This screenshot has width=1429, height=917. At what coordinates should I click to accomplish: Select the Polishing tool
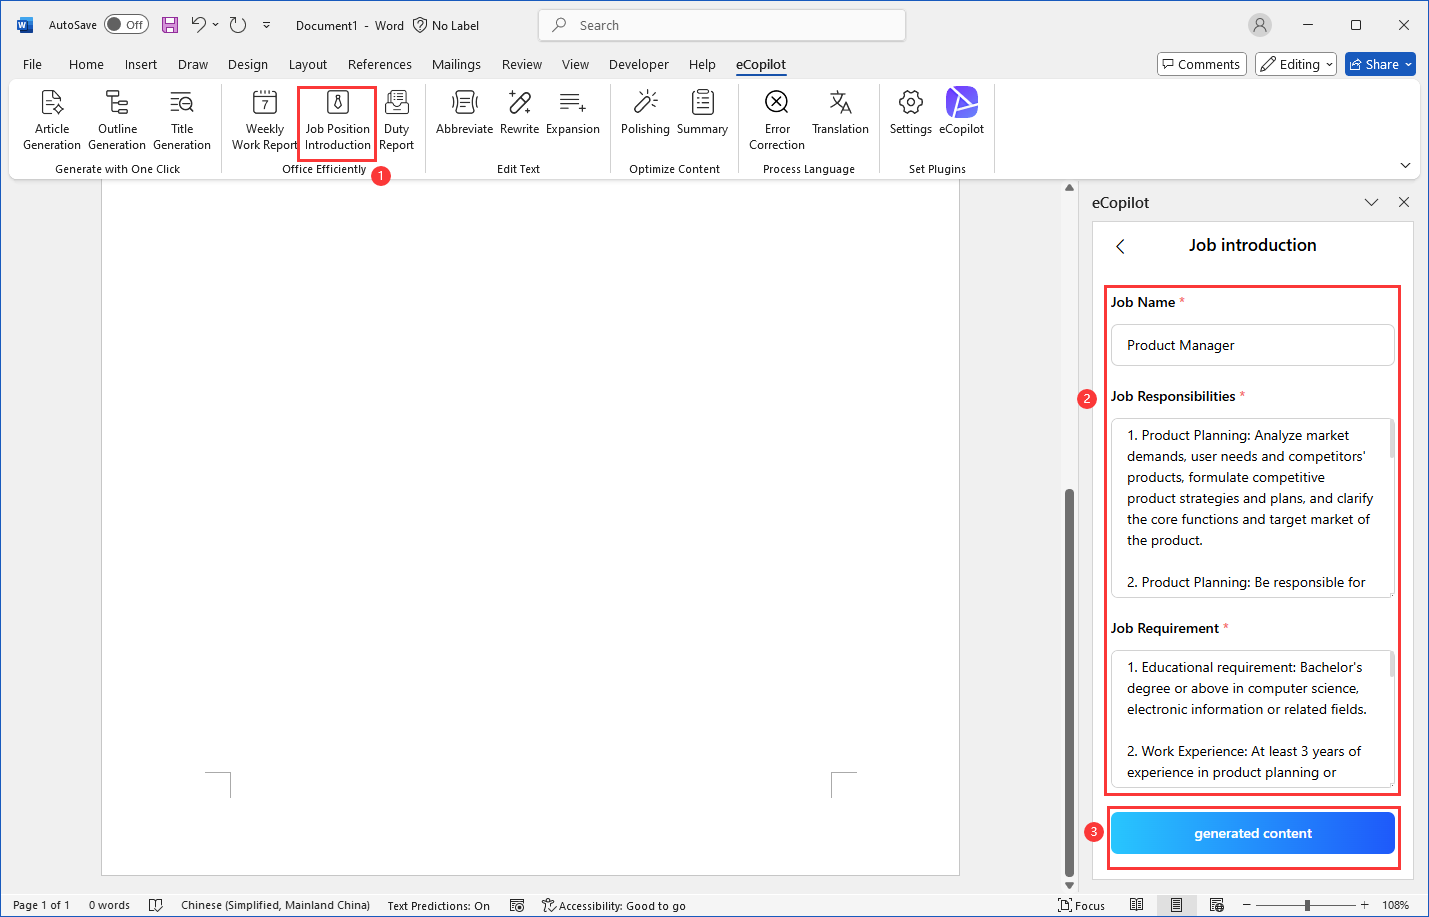pyautogui.click(x=645, y=119)
